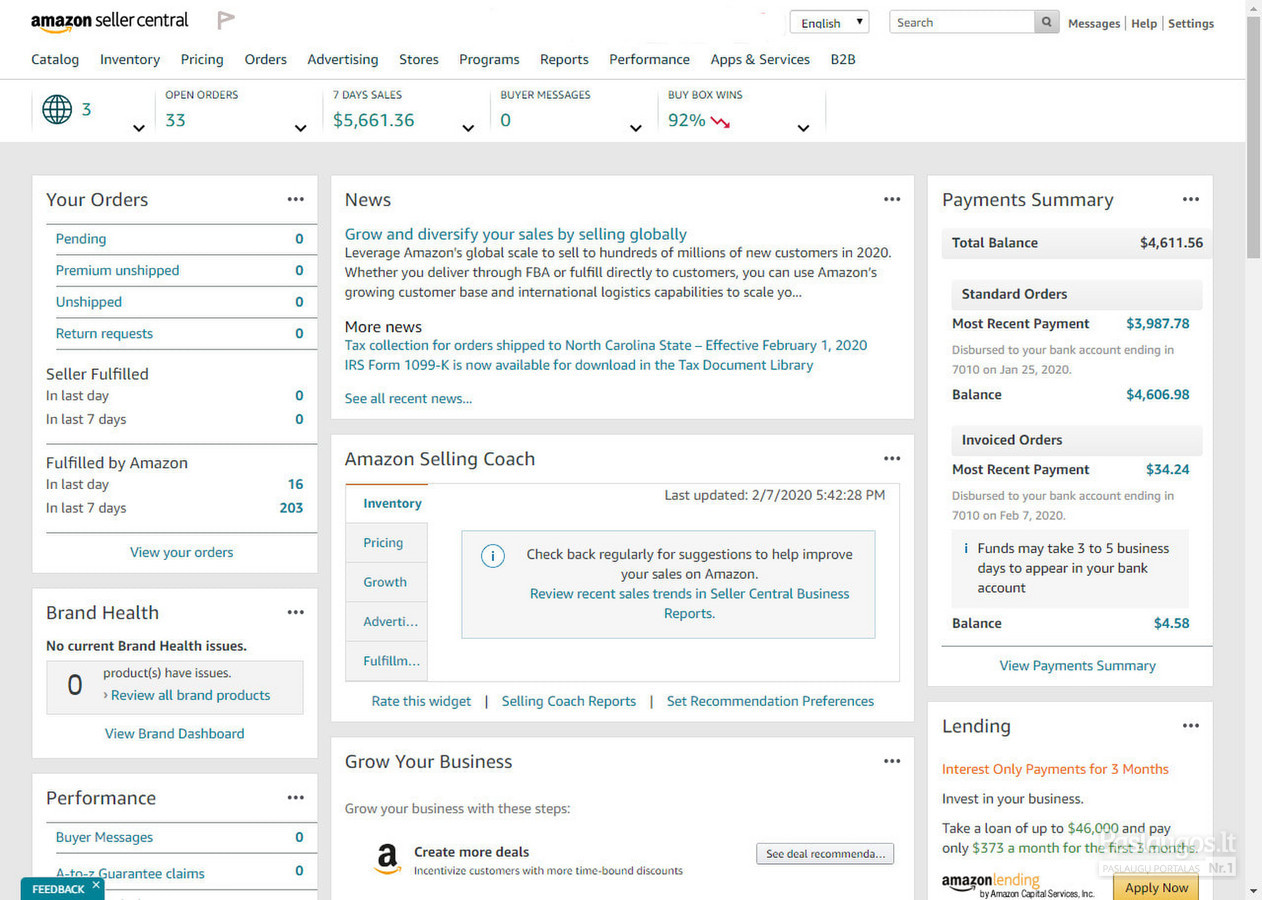The width and height of the screenshot is (1262, 900).
Task: Open the Pending orders link
Action: pos(81,239)
